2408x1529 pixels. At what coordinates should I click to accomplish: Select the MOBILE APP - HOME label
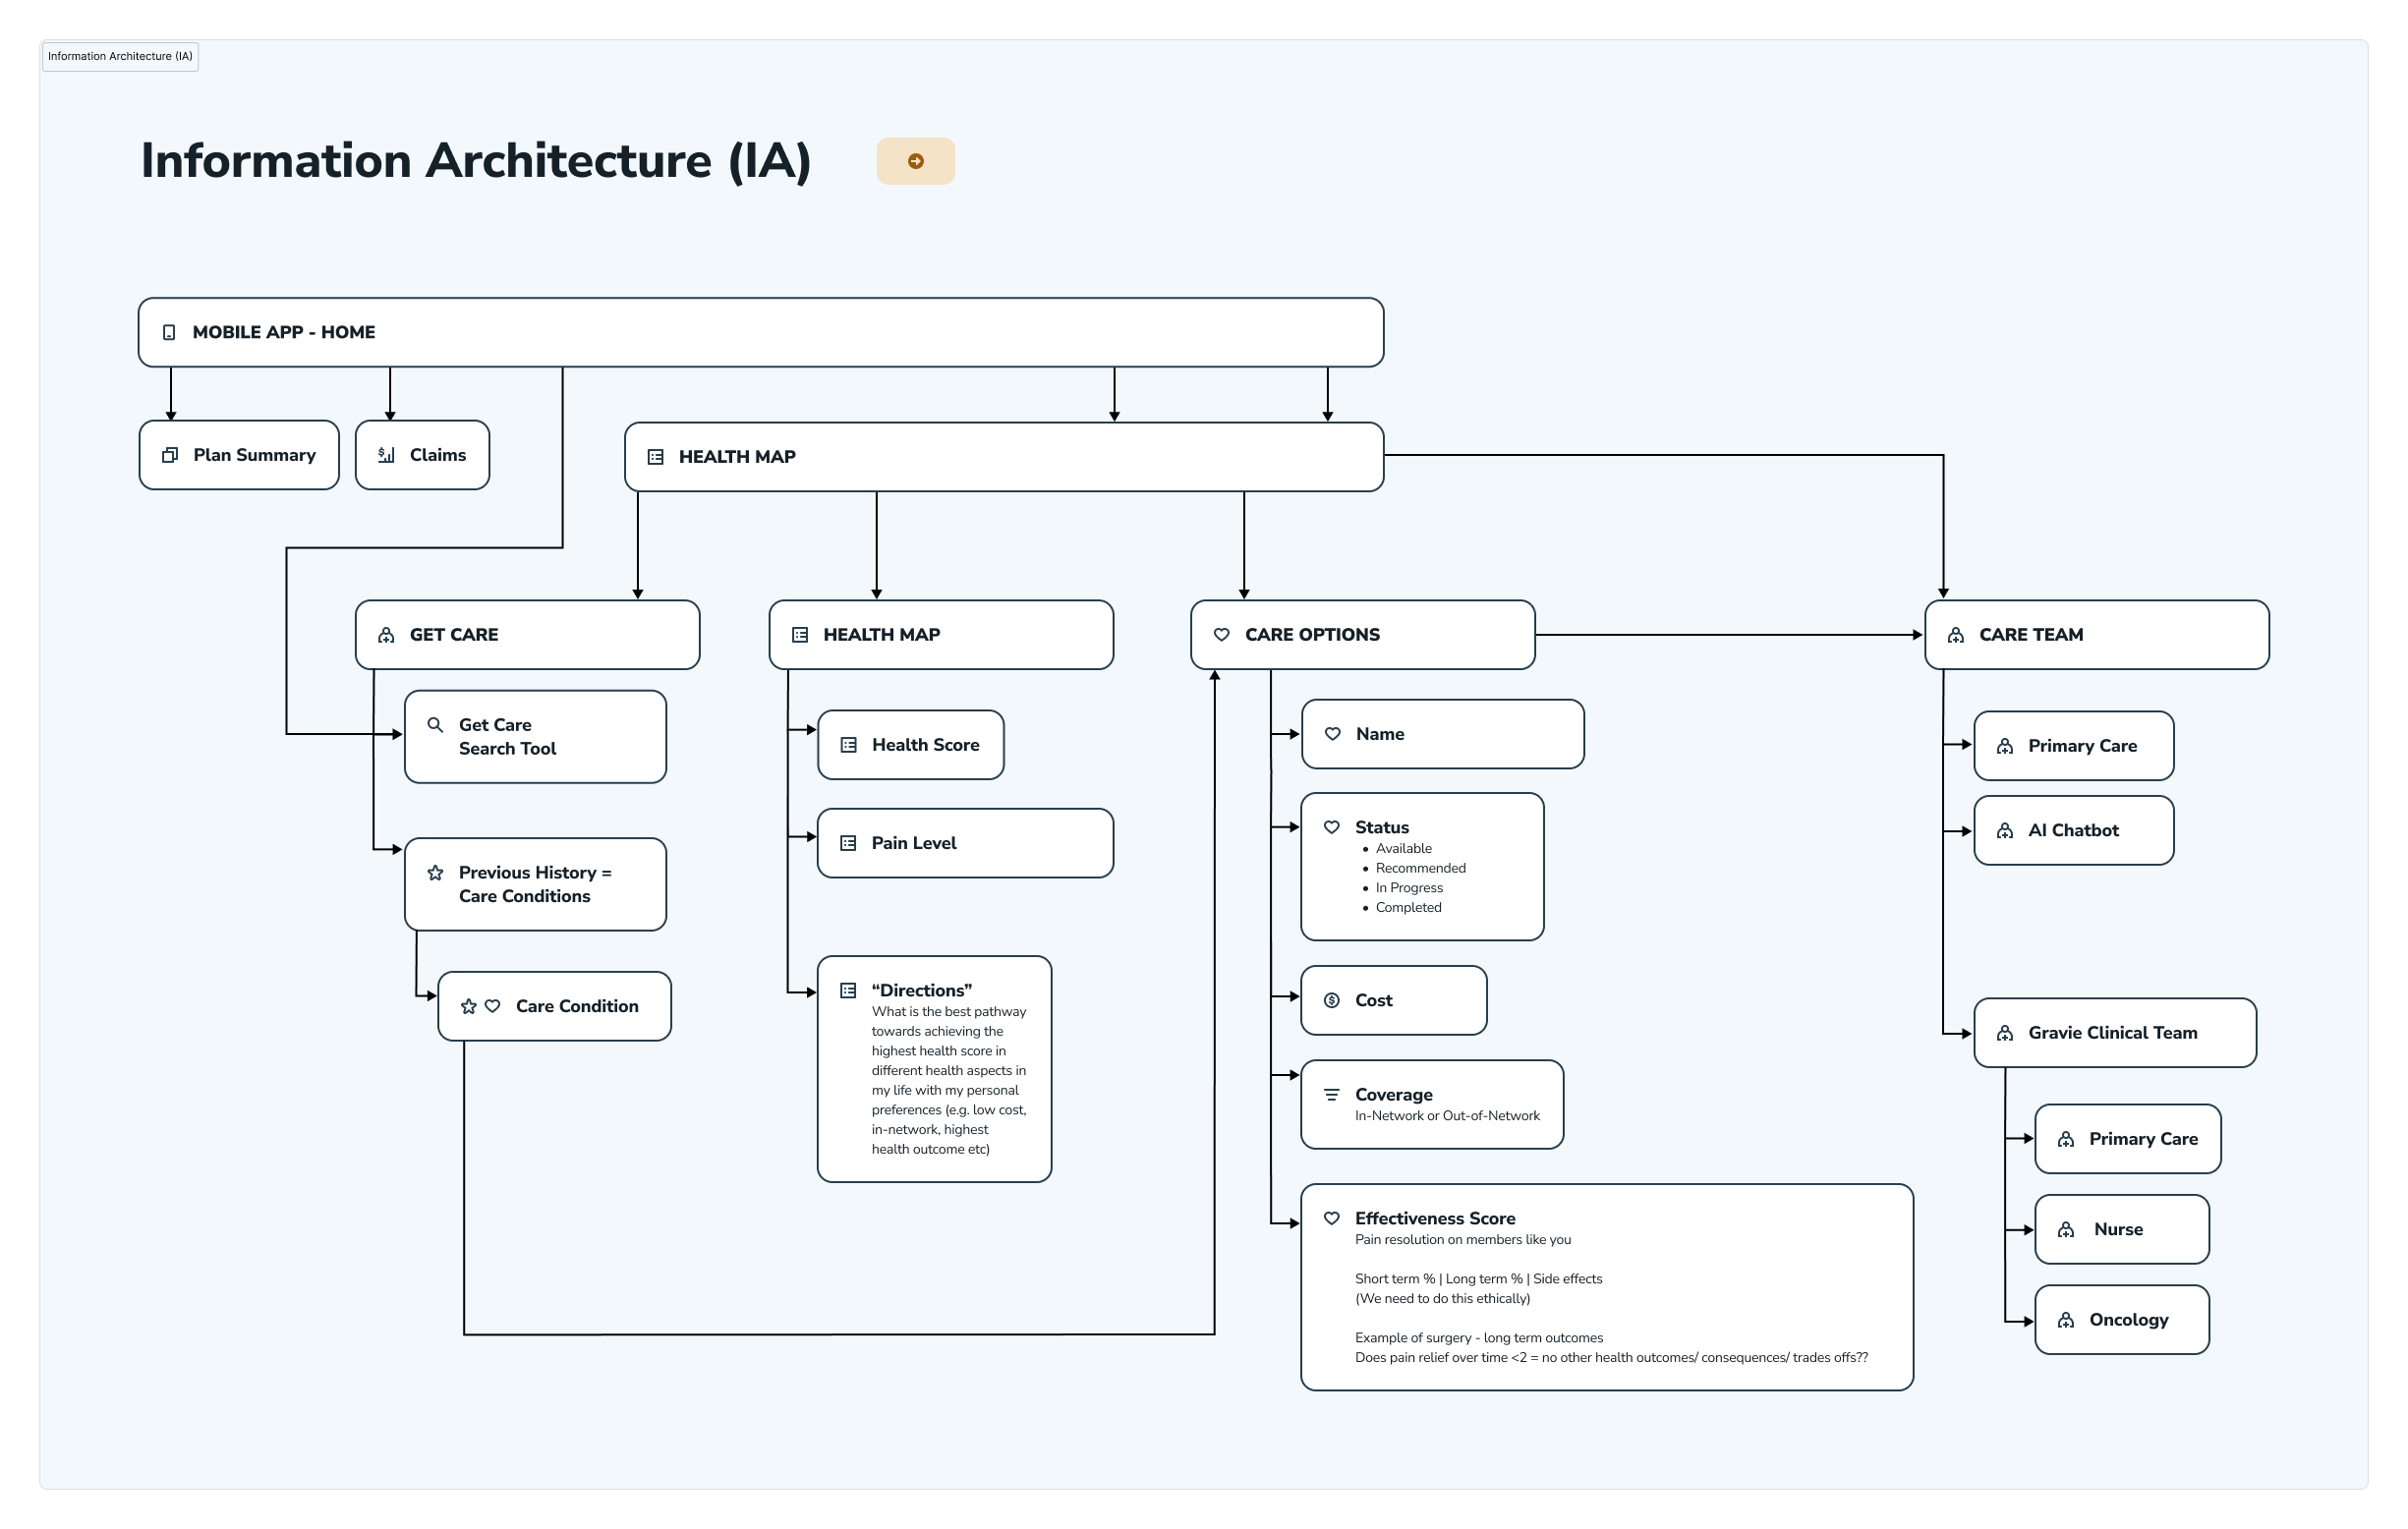[284, 332]
